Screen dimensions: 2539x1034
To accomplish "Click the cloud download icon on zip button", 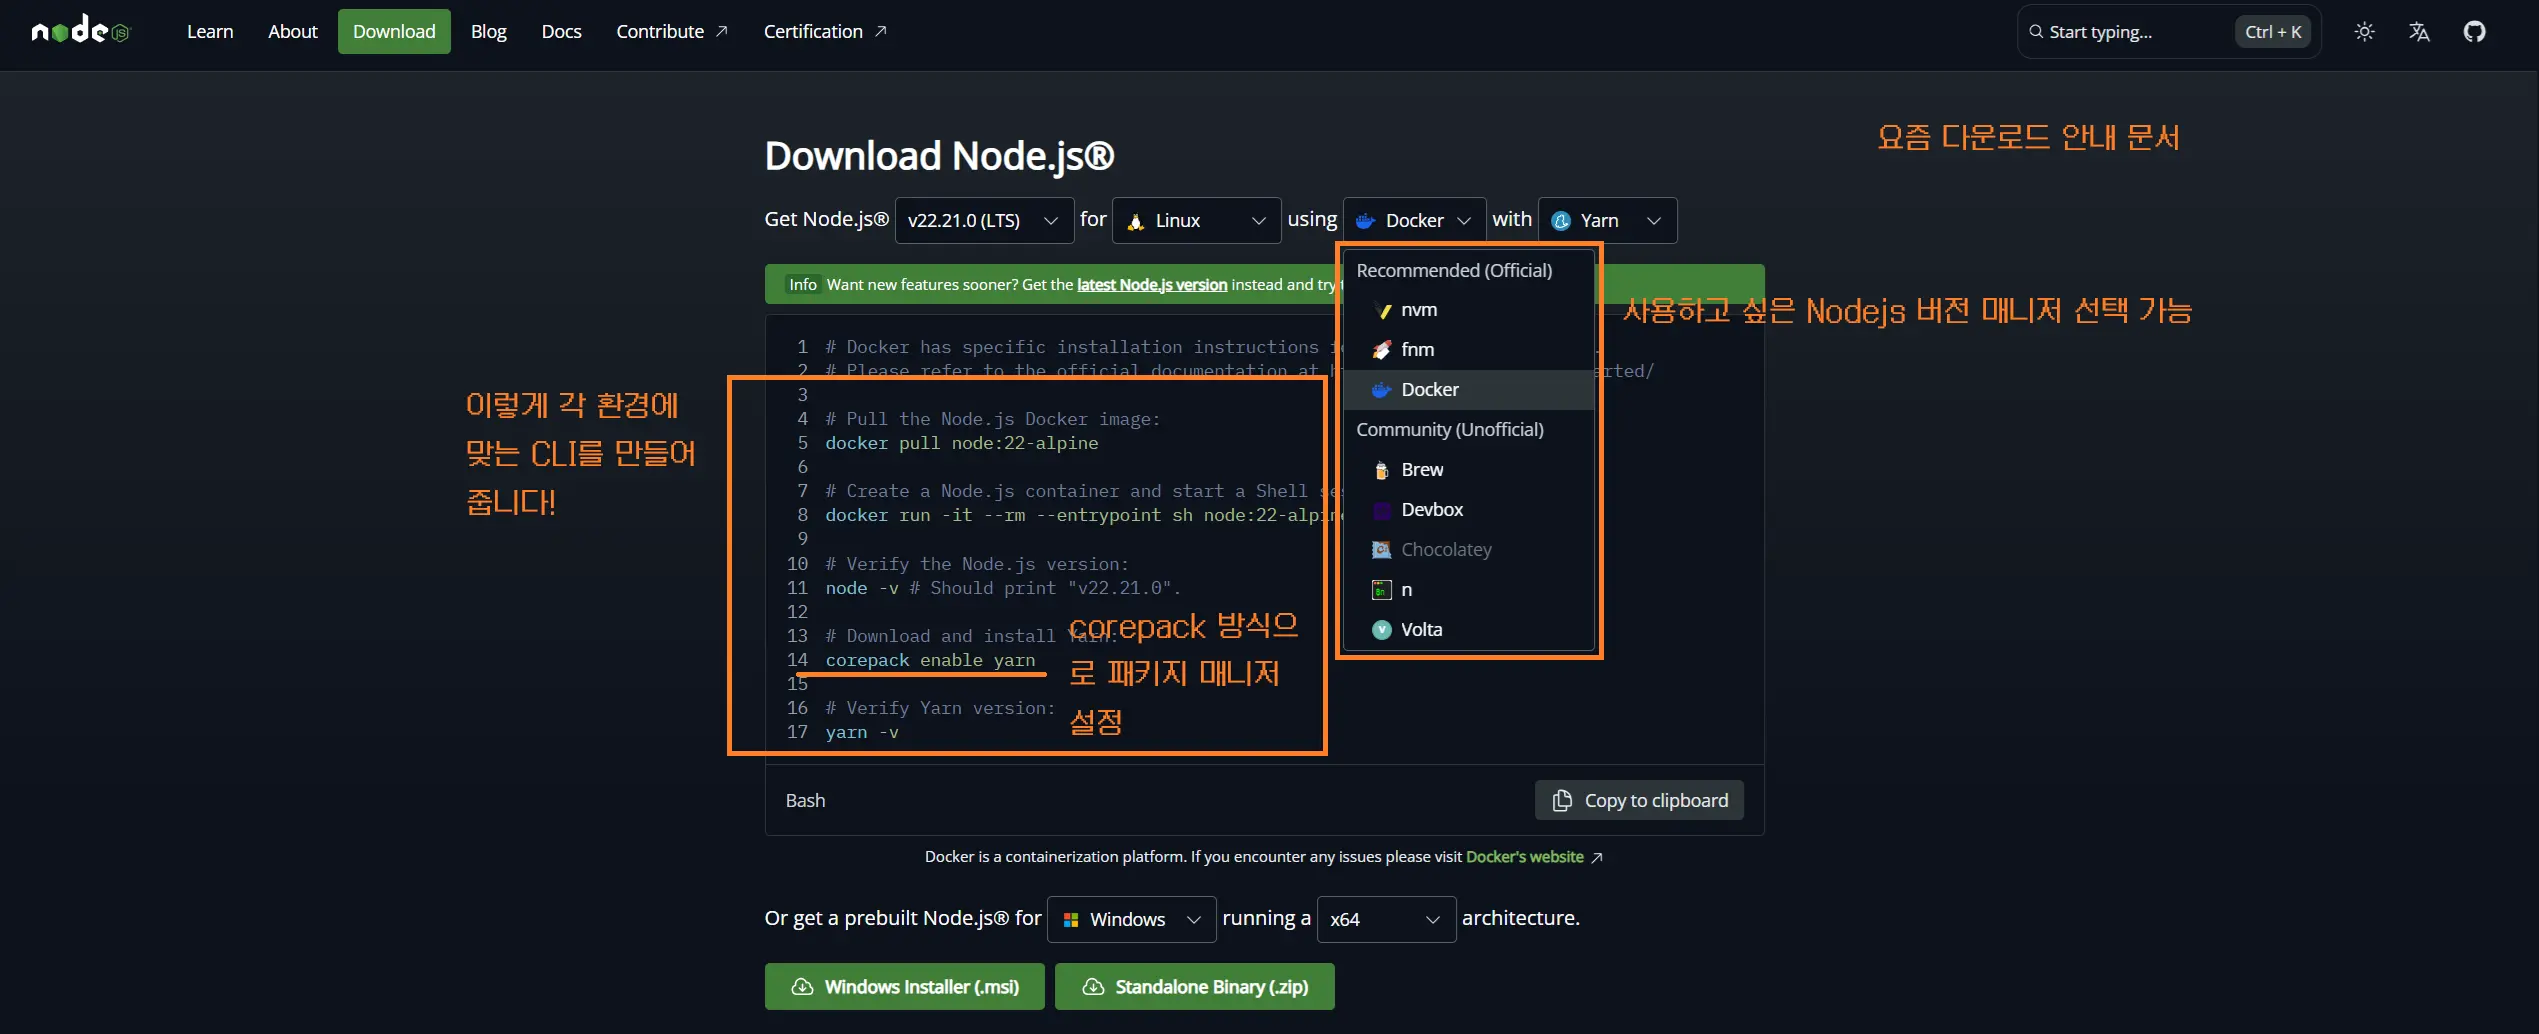I will tap(1093, 987).
